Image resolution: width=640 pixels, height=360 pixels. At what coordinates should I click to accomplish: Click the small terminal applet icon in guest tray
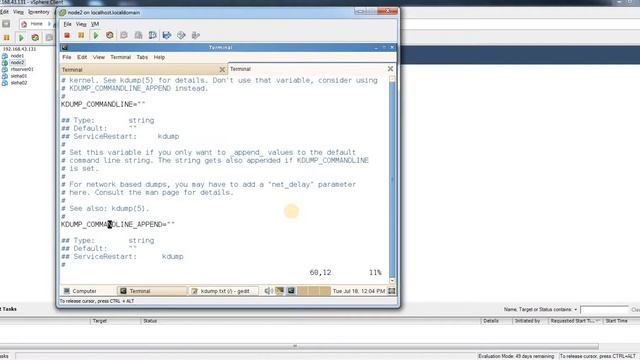pyautogui.click(x=291, y=291)
